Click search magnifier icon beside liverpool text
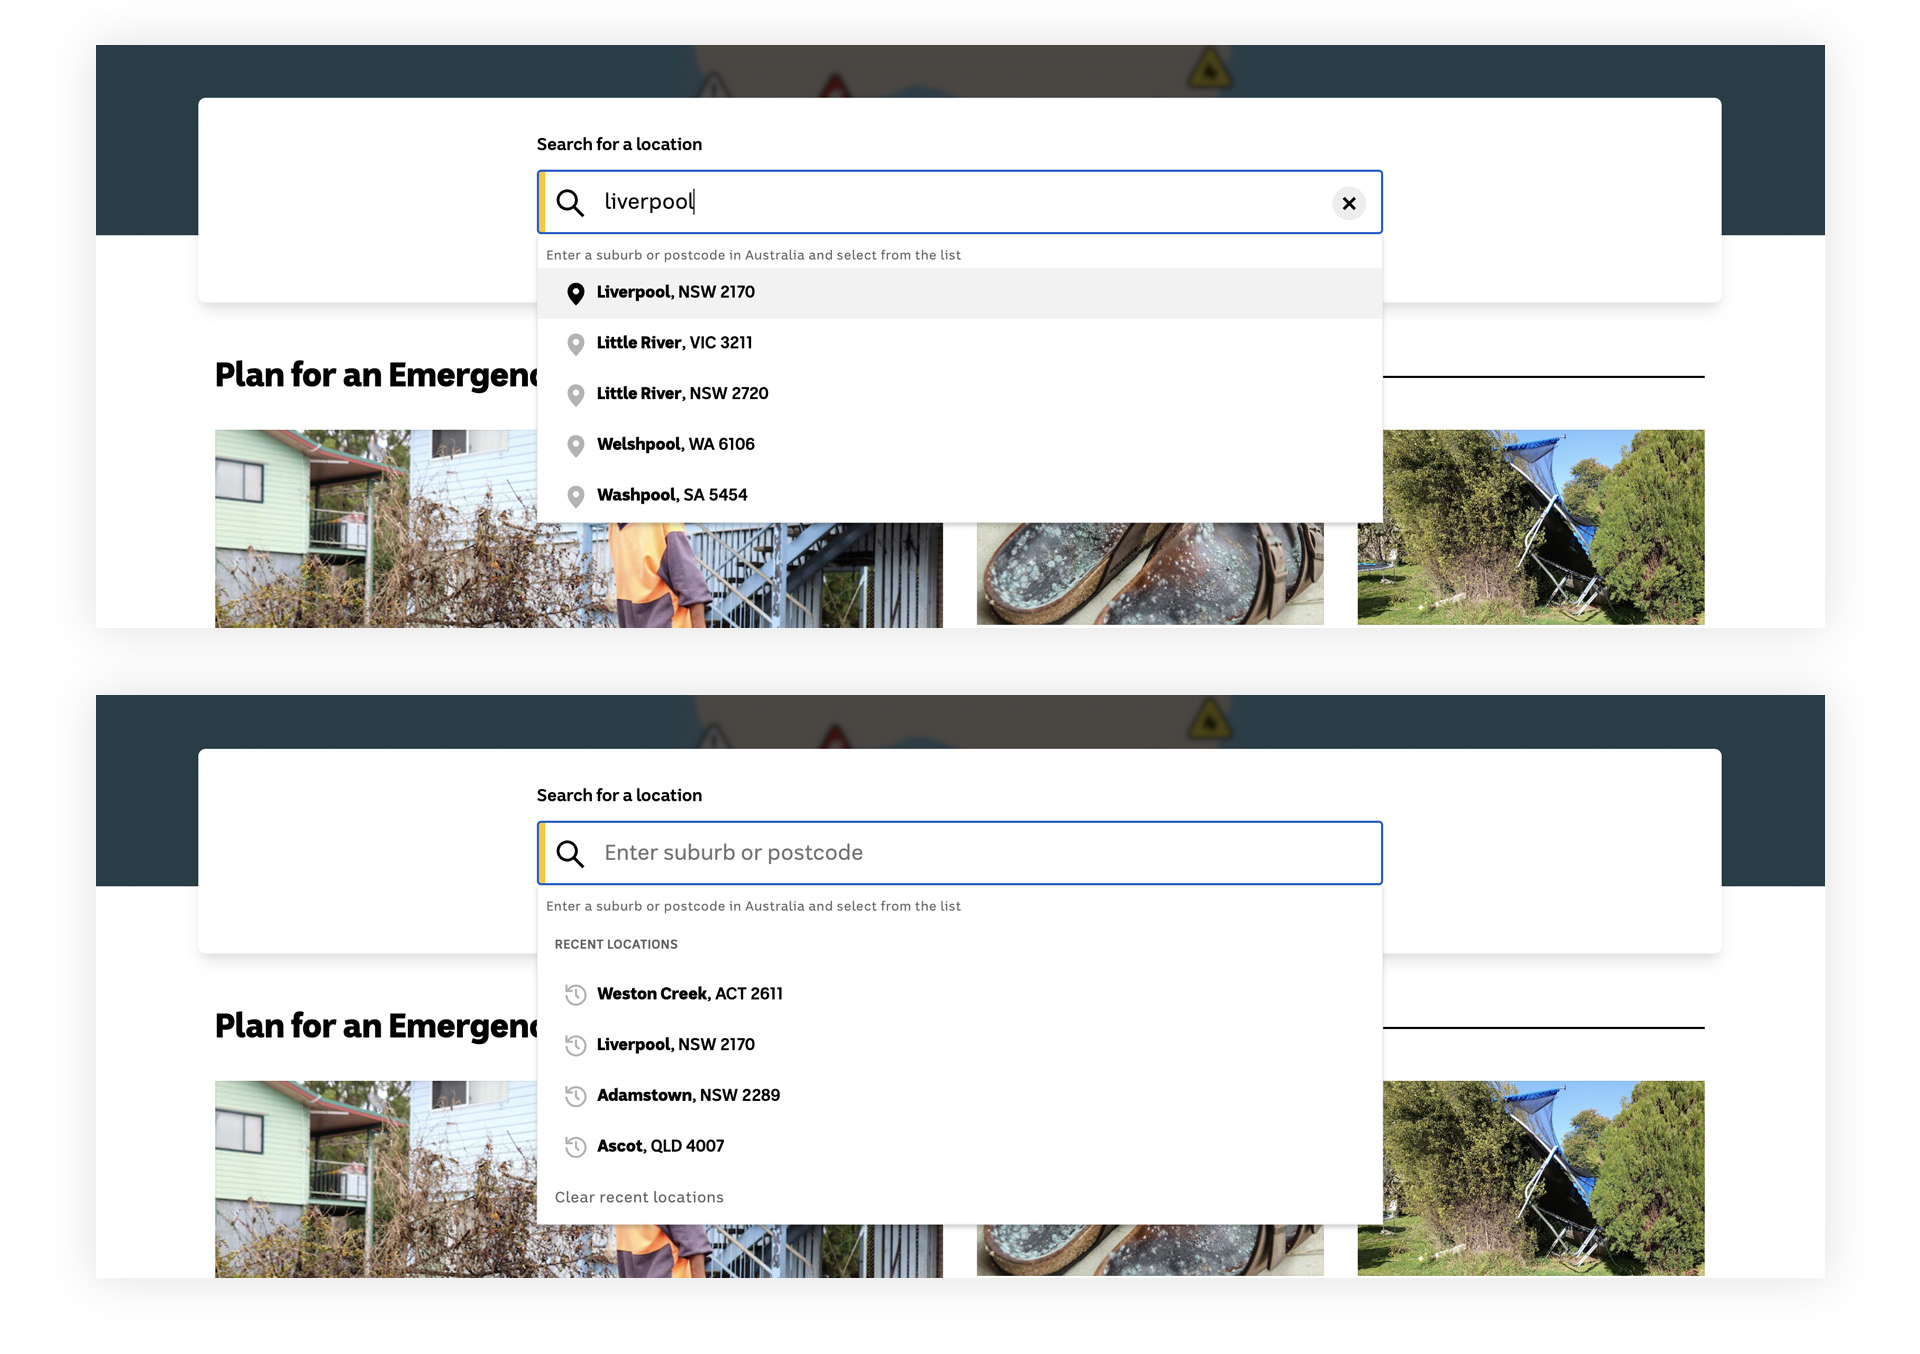This screenshot has height=1354, width=1920. coord(570,203)
